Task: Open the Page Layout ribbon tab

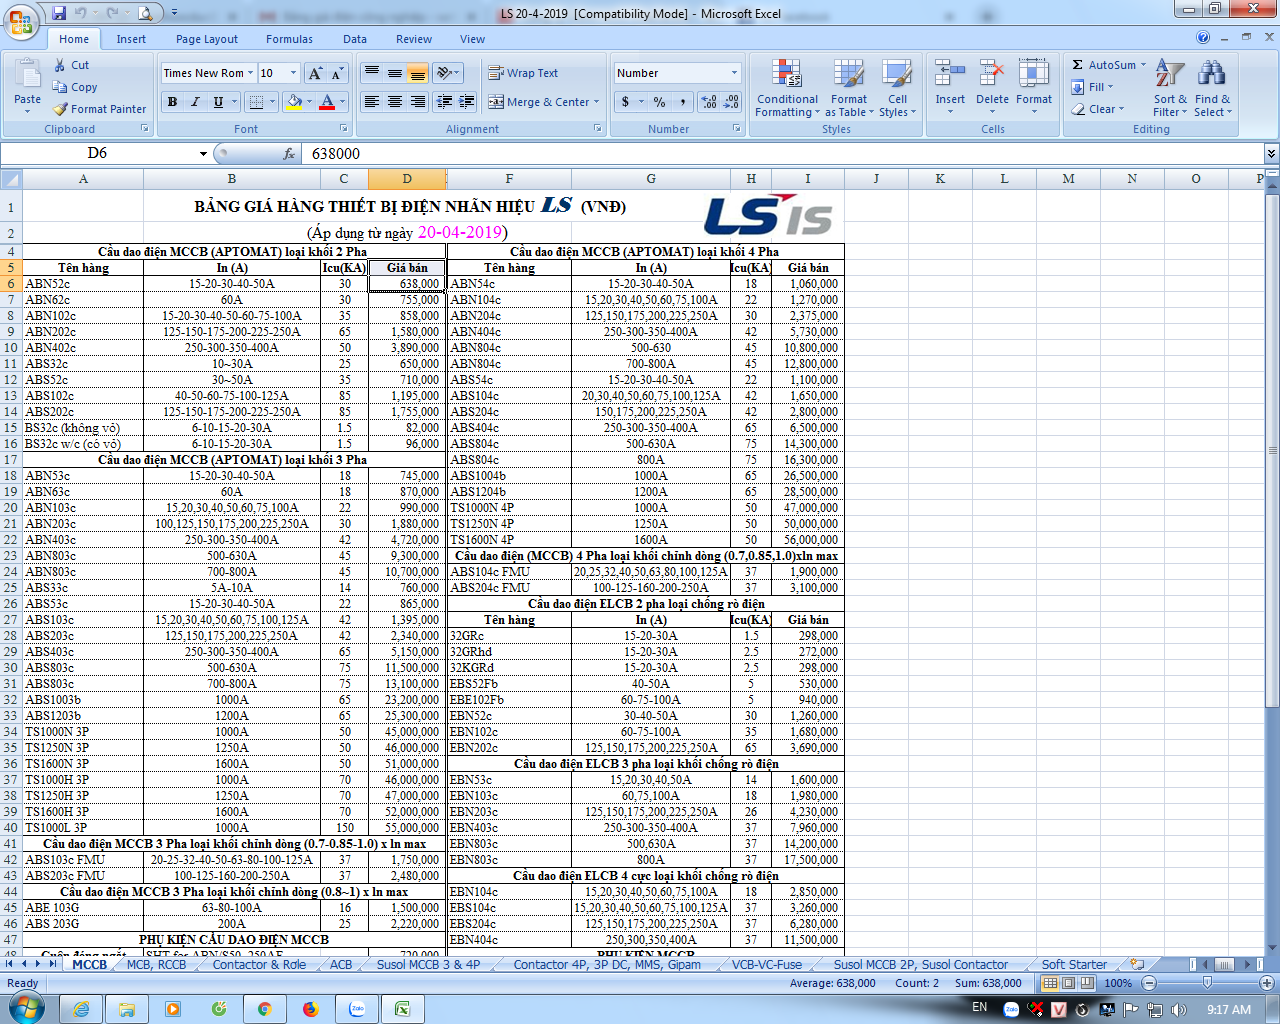Action: [207, 39]
